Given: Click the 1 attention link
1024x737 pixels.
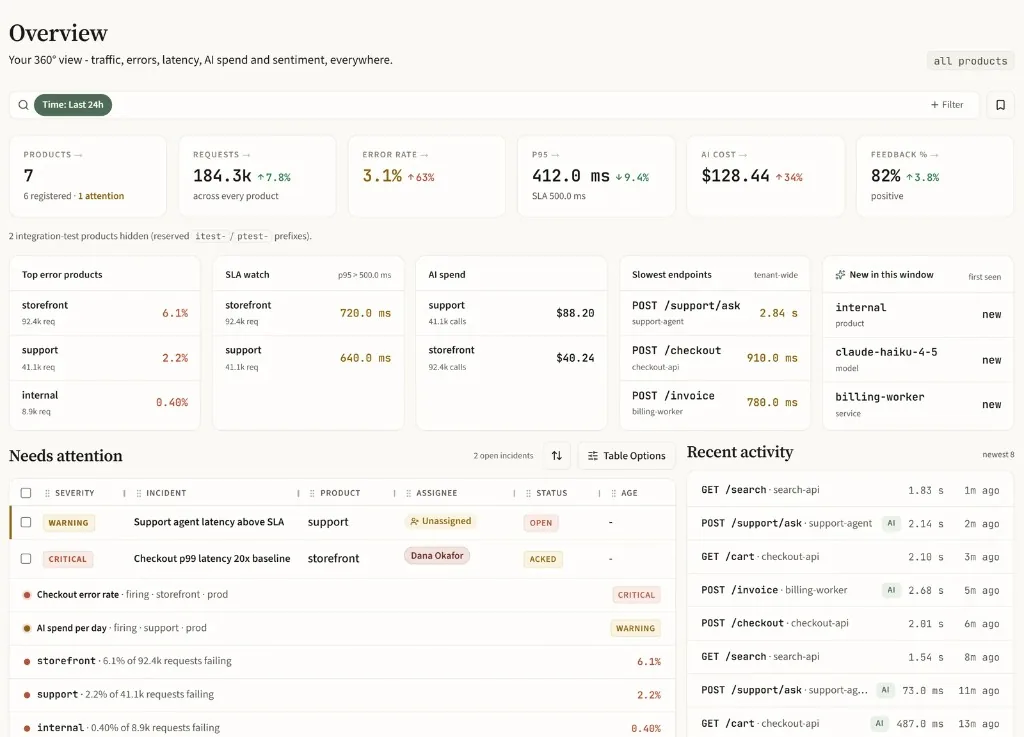Looking at the screenshot, I should tap(101, 196).
